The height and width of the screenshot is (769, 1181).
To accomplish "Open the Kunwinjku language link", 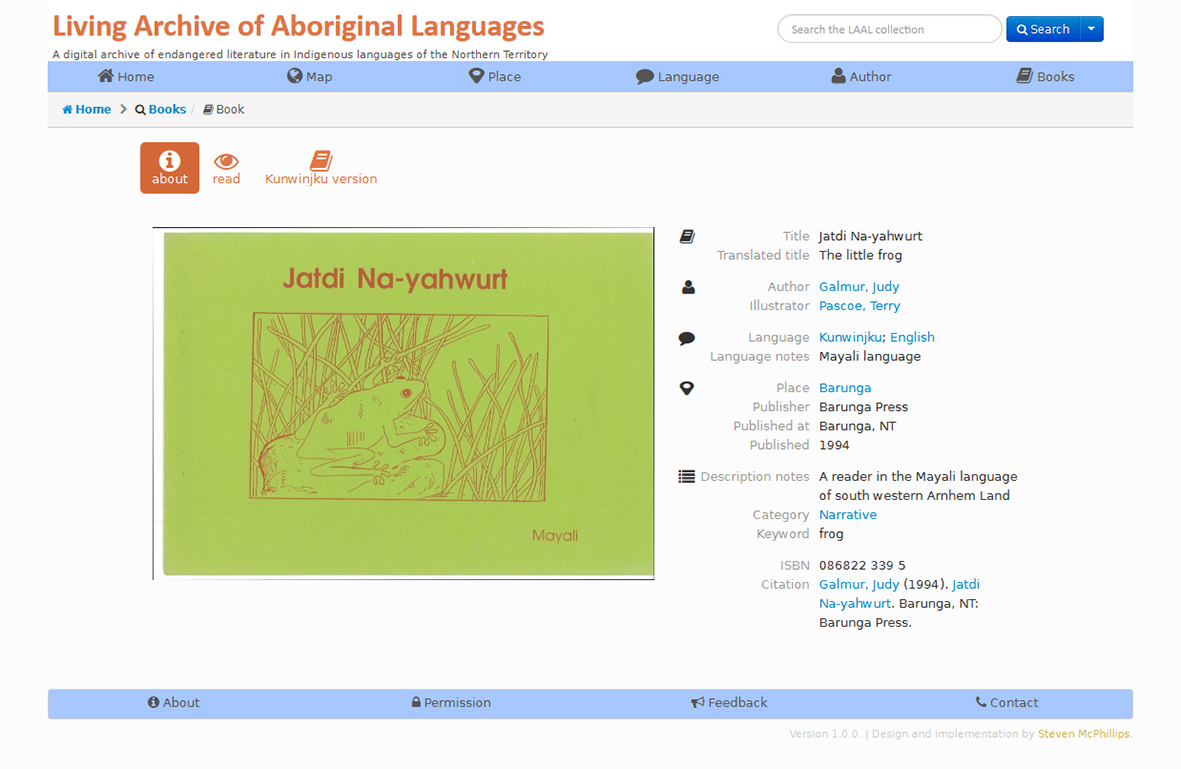I will [x=850, y=337].
